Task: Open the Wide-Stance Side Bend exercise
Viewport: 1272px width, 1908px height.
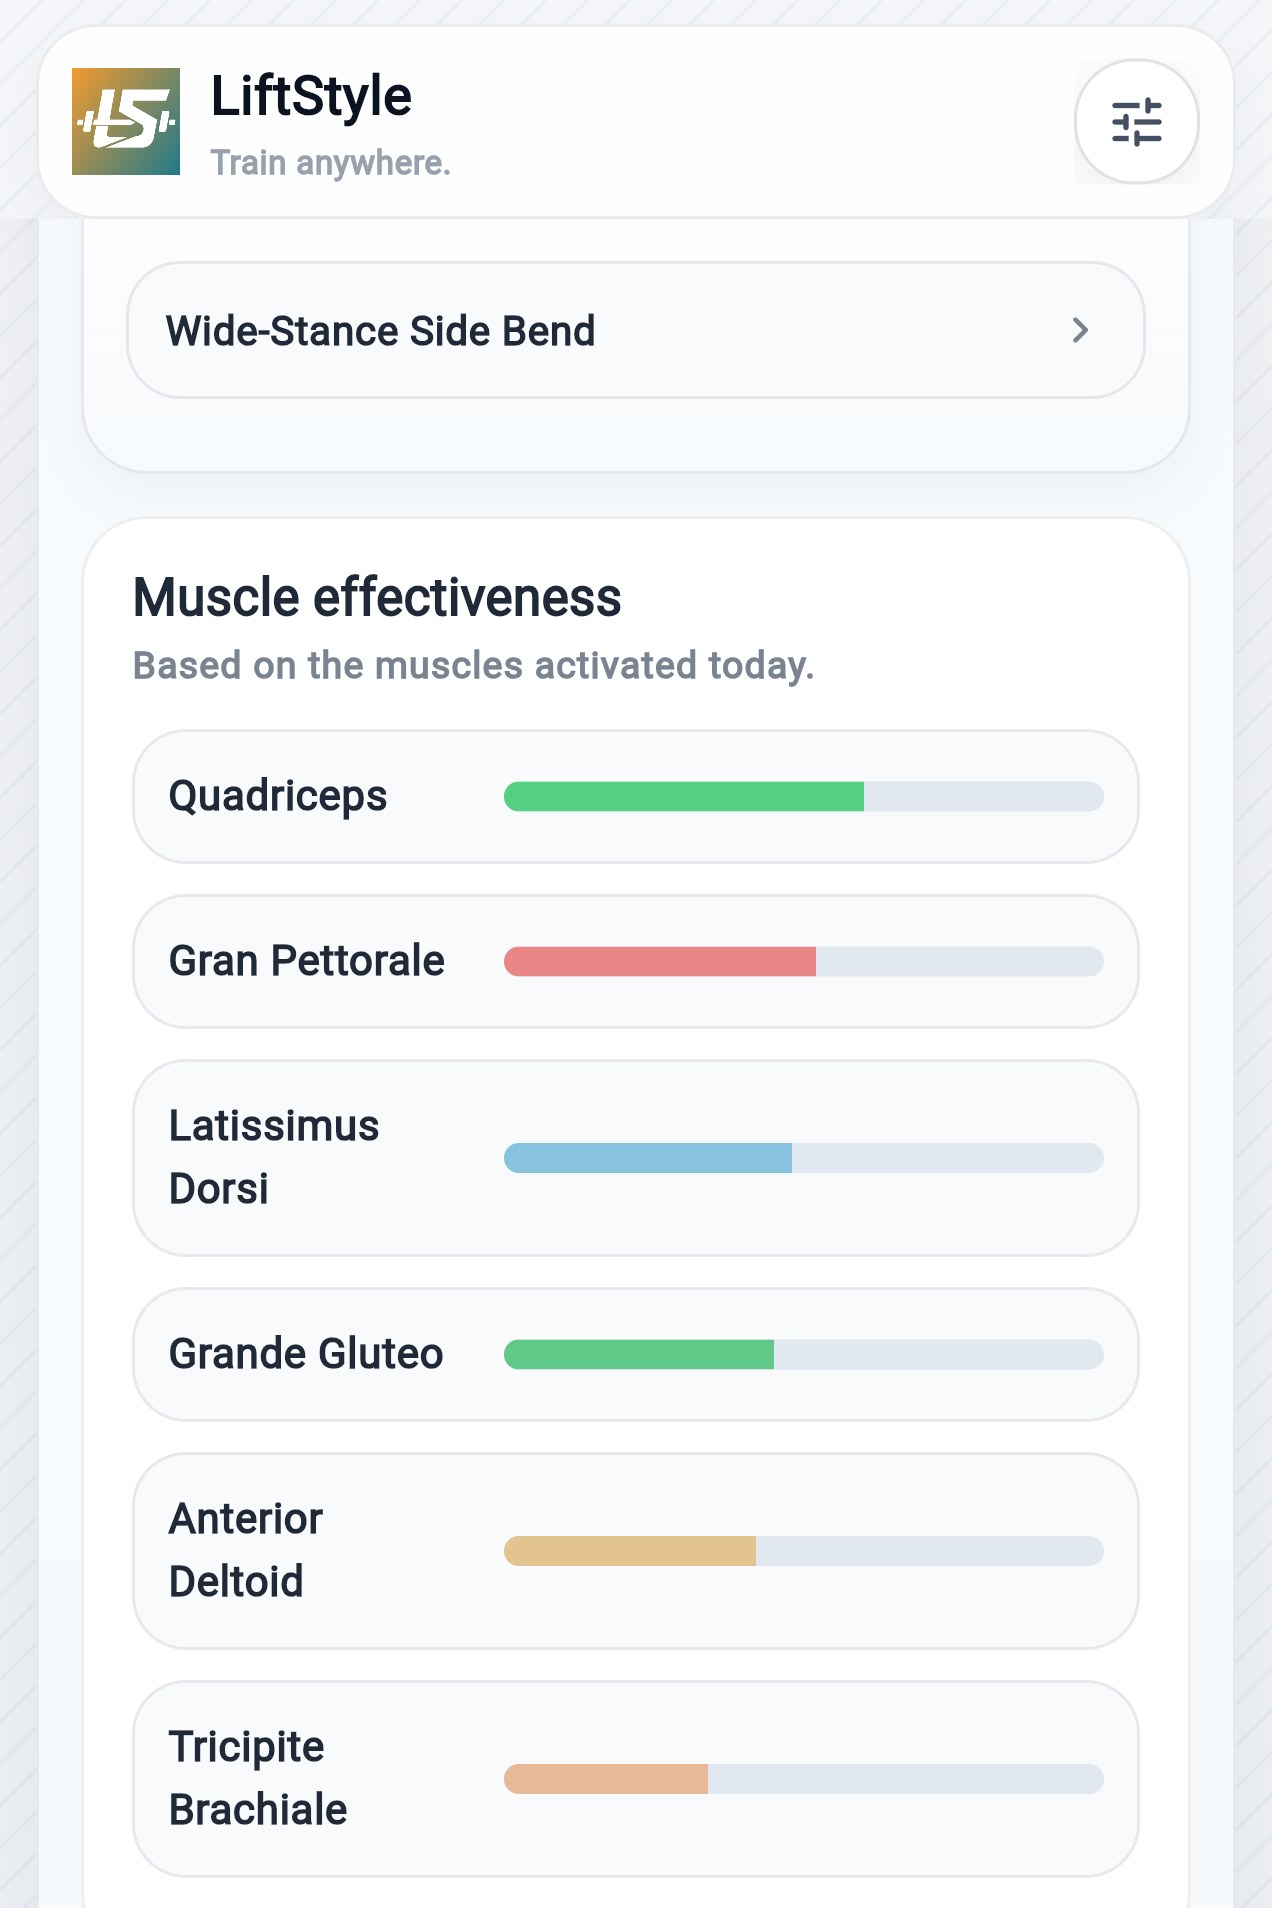Action: [x=636, y=330]
